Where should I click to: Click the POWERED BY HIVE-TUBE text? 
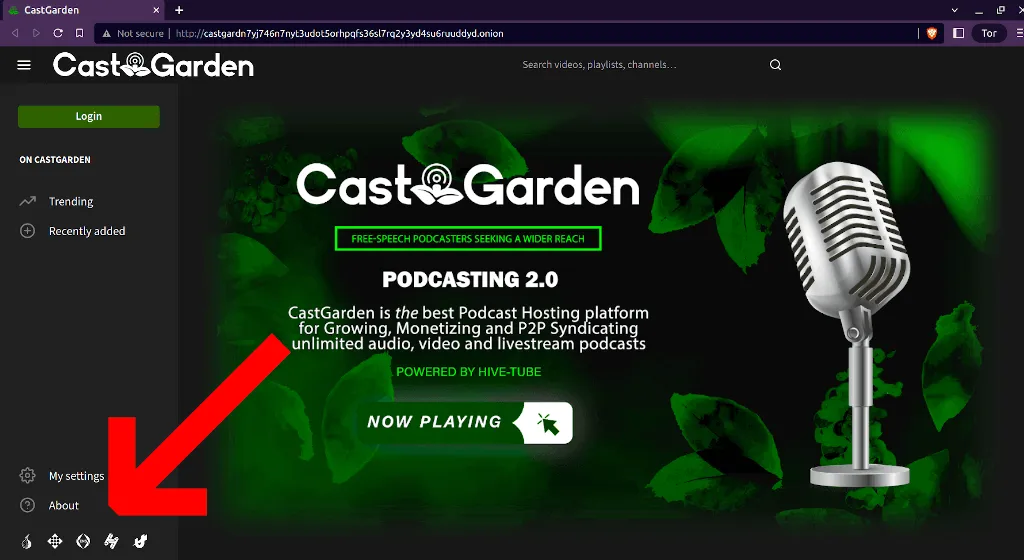pyautogui.click(x=468, y=372)
